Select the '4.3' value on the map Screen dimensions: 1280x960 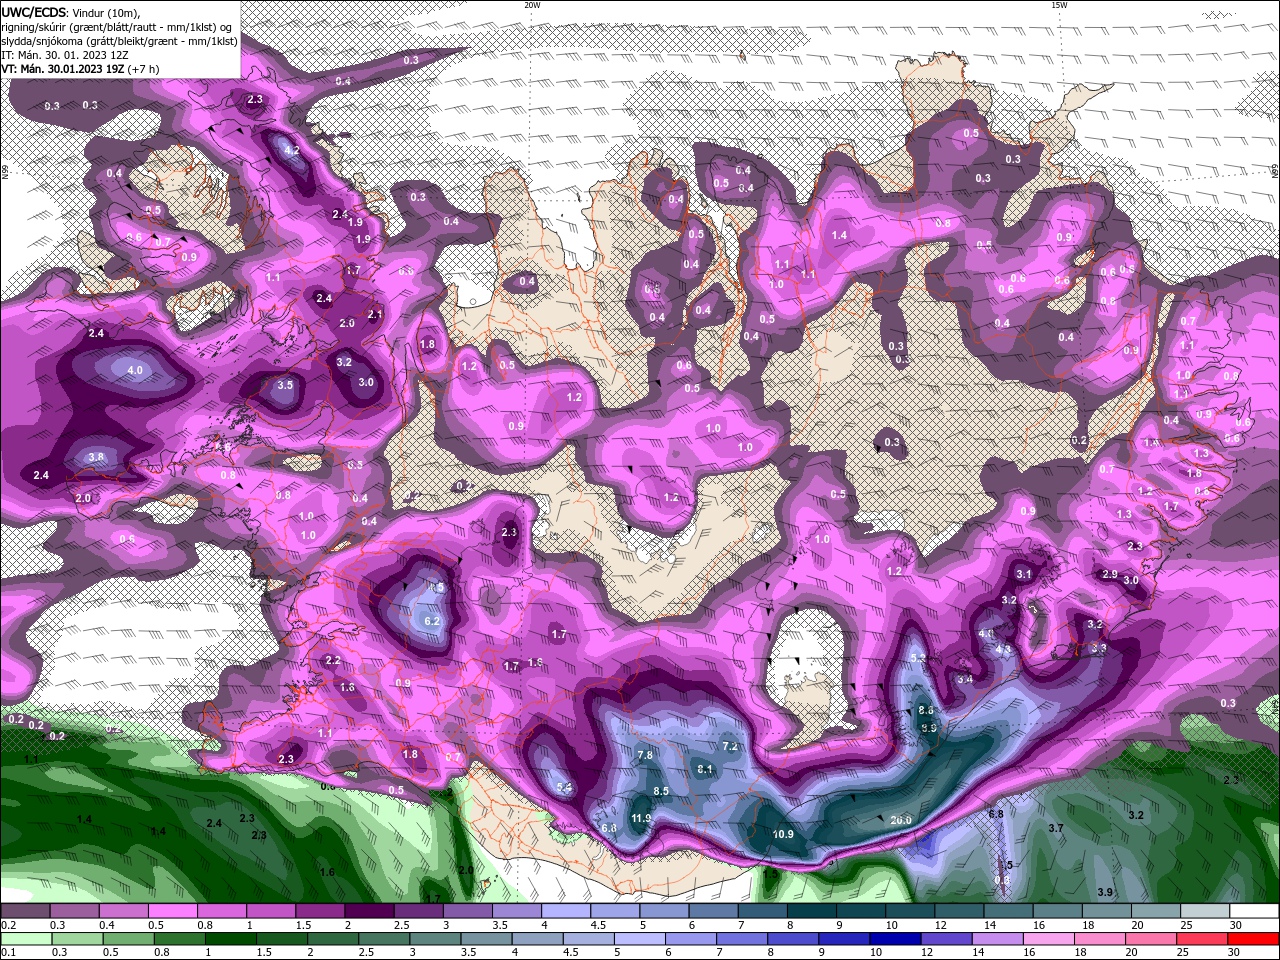click(1004, 649)
